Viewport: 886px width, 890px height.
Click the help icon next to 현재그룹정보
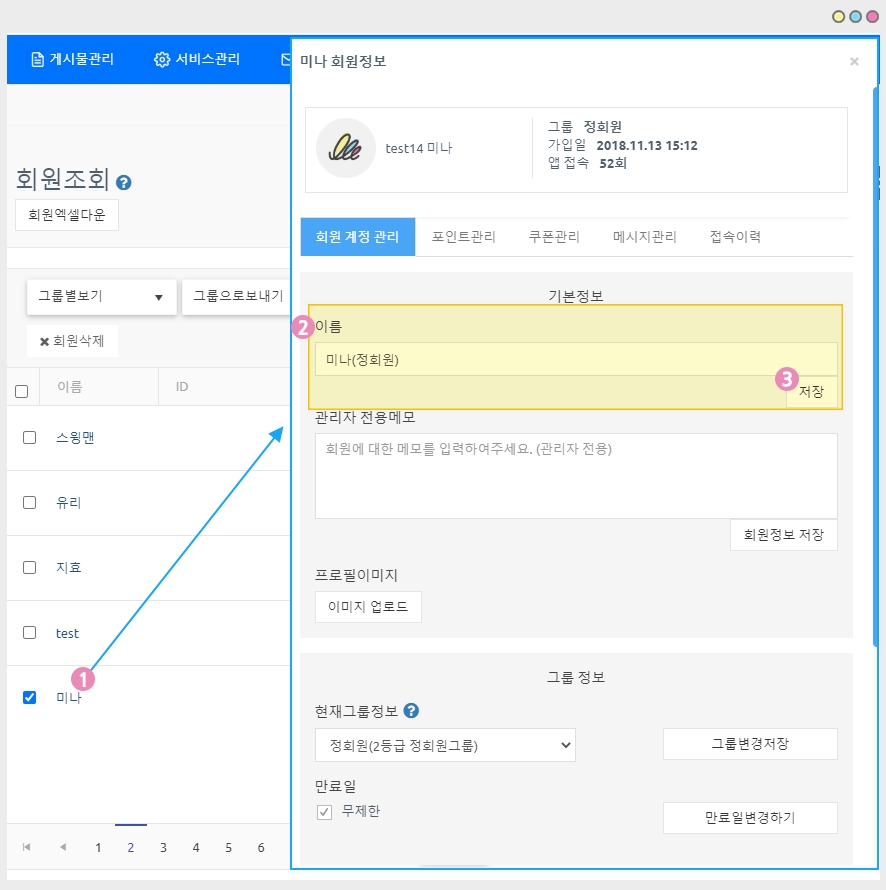coord(411,711)
